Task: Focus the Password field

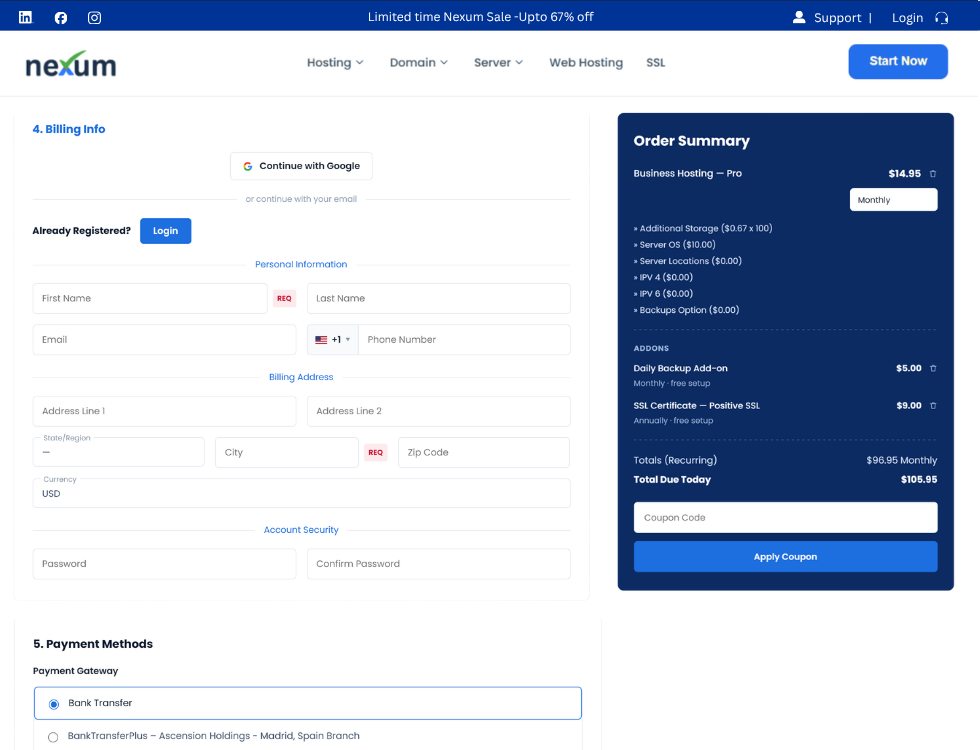Action: [164, 564]
